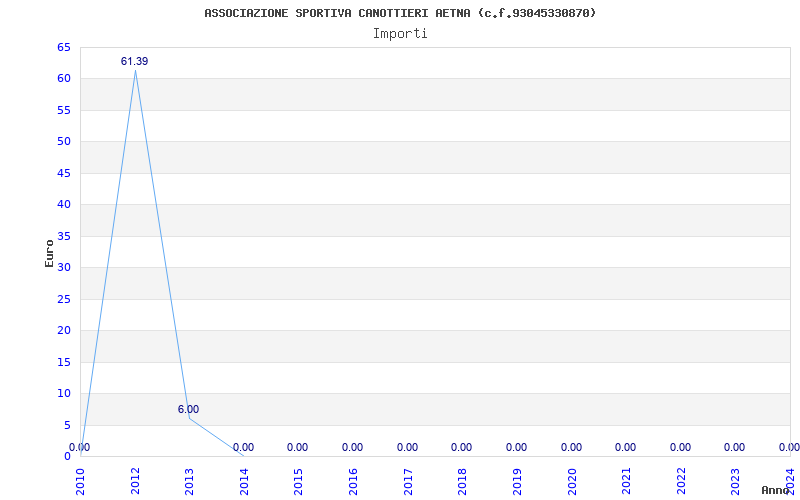Click the 0.00 value above 2016
Screen dimensions: 800x500
[x=353, y=447]
